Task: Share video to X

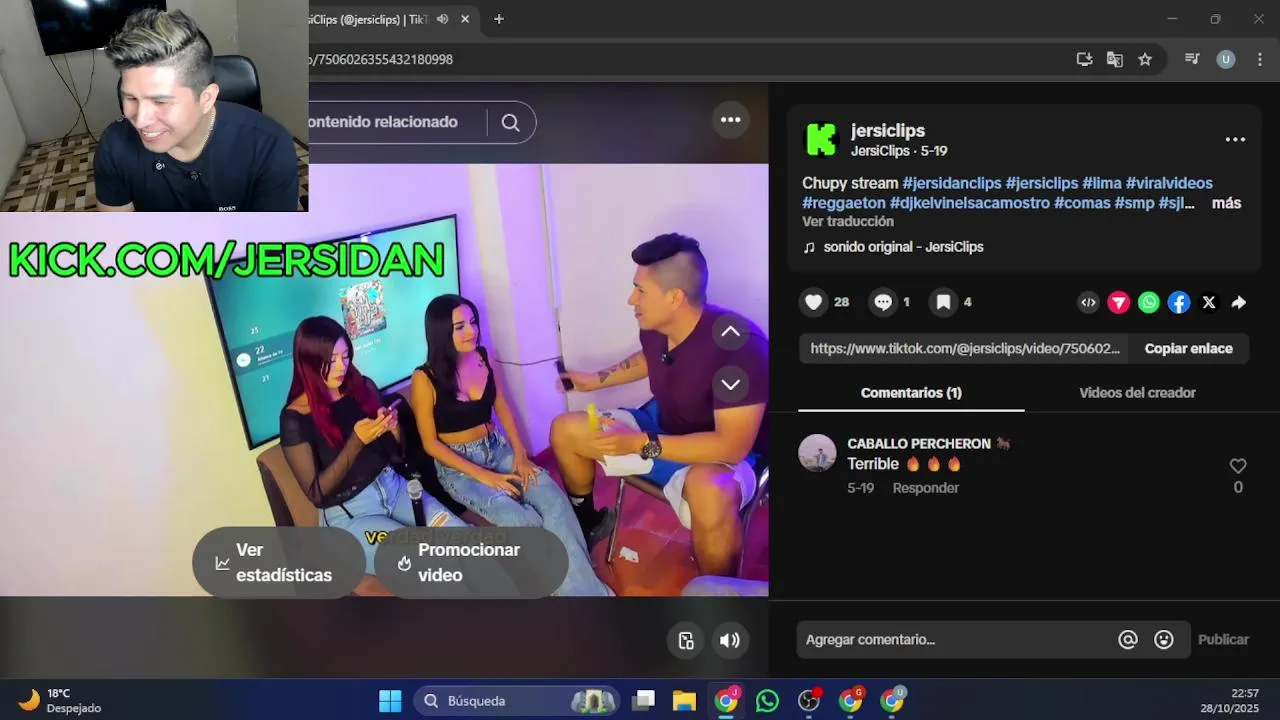Action: click(1209, 302)
